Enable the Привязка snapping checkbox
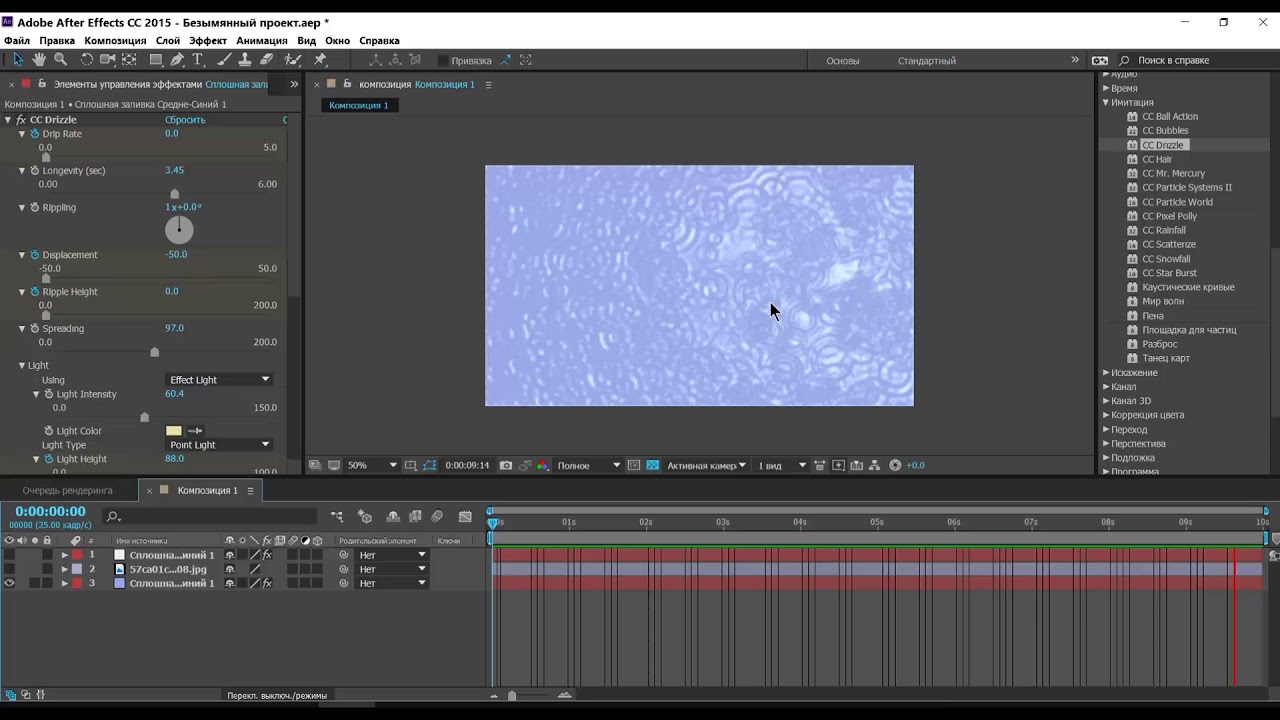 pos(442,61)
